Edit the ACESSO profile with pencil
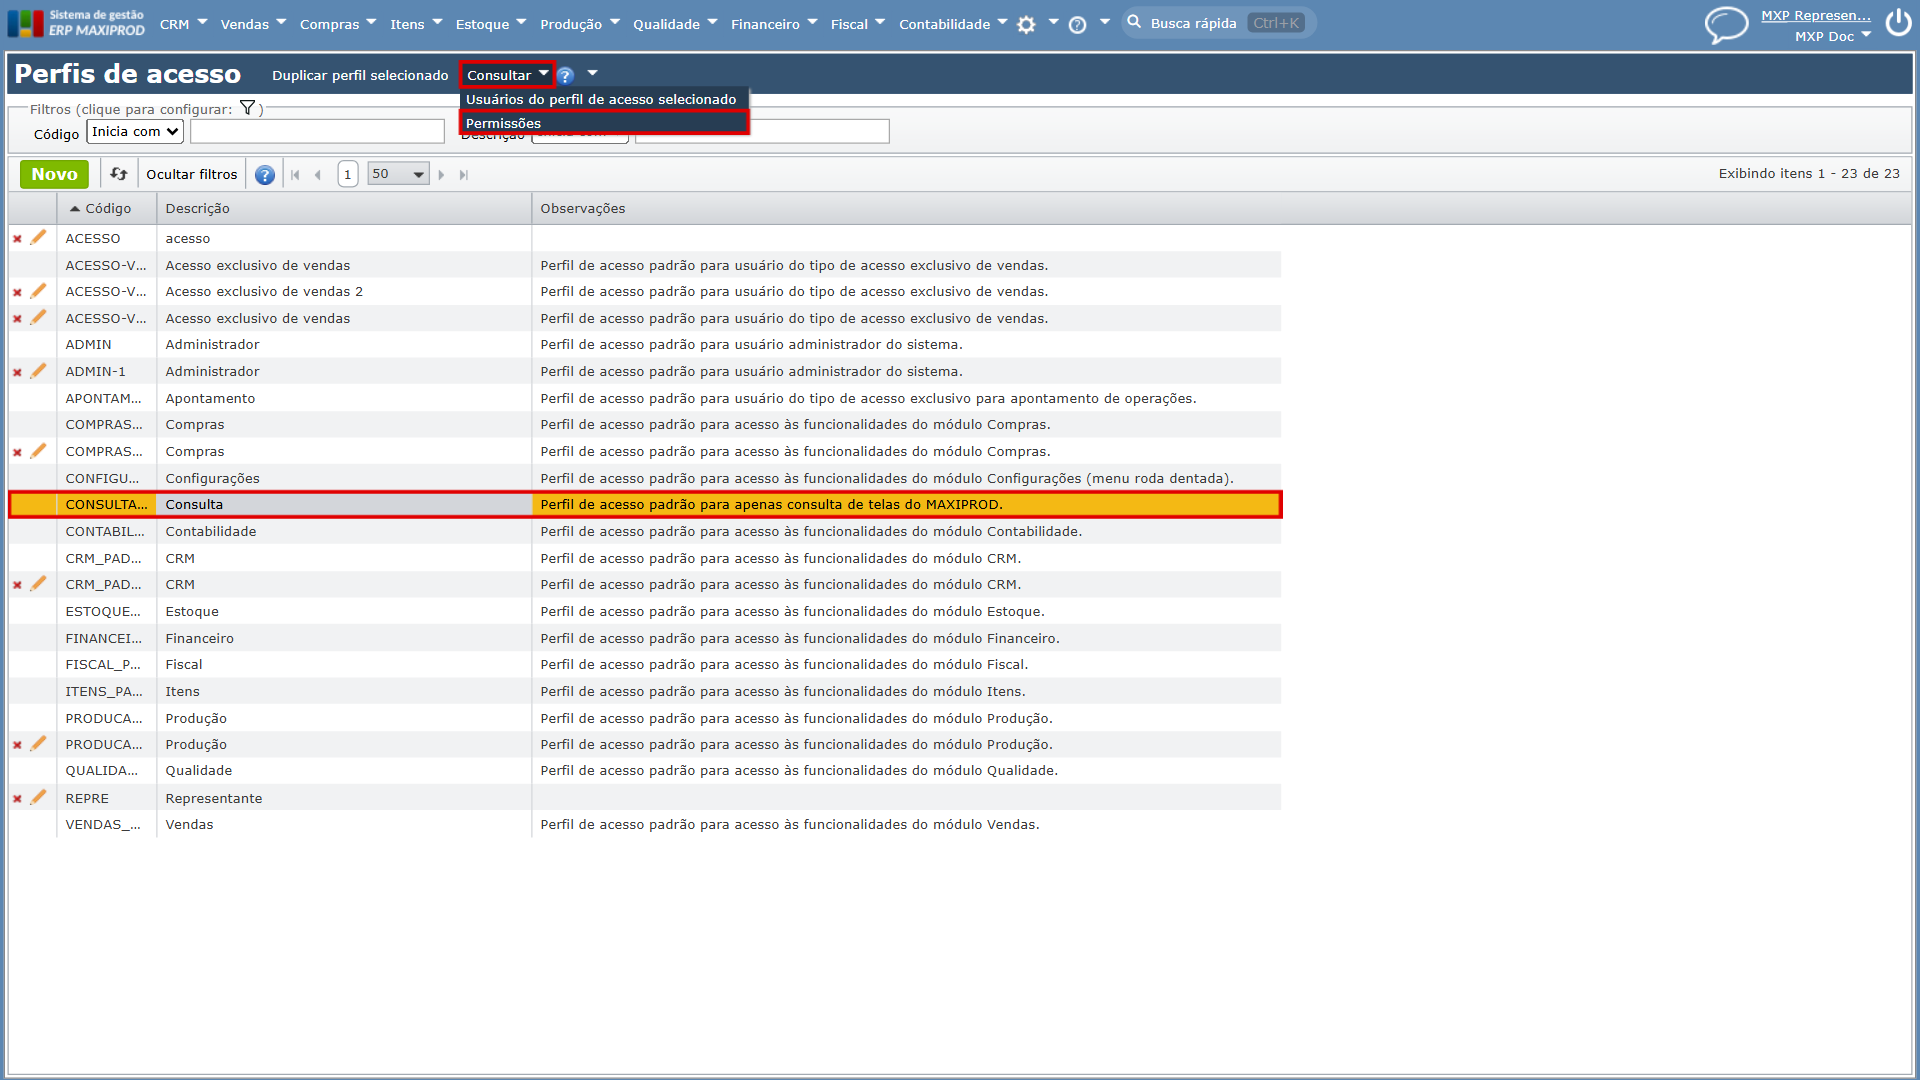This screenshot has width=1920, height=1080. pos(38,238)
